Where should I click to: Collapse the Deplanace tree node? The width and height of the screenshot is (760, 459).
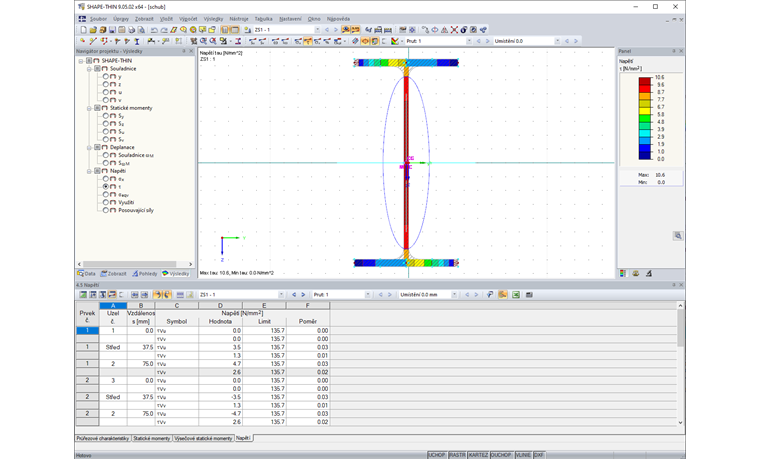click(x=89, y=147)
